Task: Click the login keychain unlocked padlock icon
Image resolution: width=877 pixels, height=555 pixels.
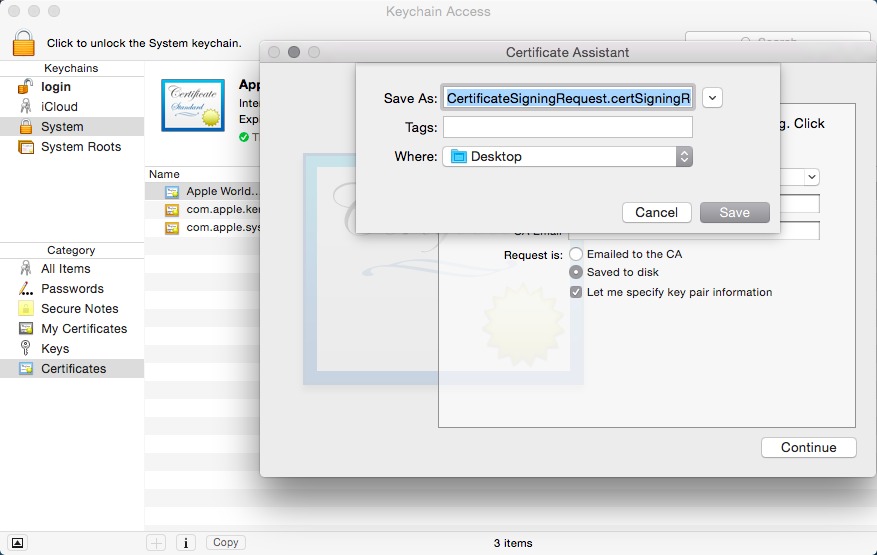Action: (25, 86)
